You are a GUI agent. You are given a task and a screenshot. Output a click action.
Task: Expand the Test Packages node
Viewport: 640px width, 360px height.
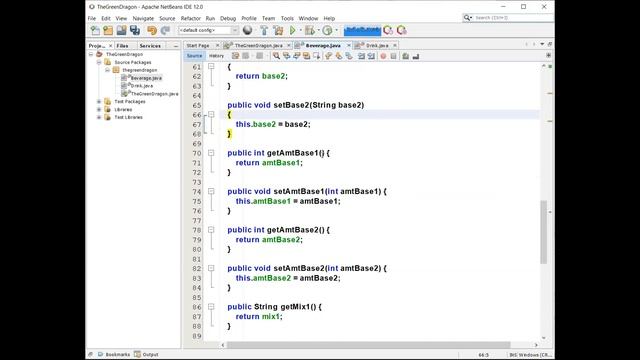tap(99, 101)
